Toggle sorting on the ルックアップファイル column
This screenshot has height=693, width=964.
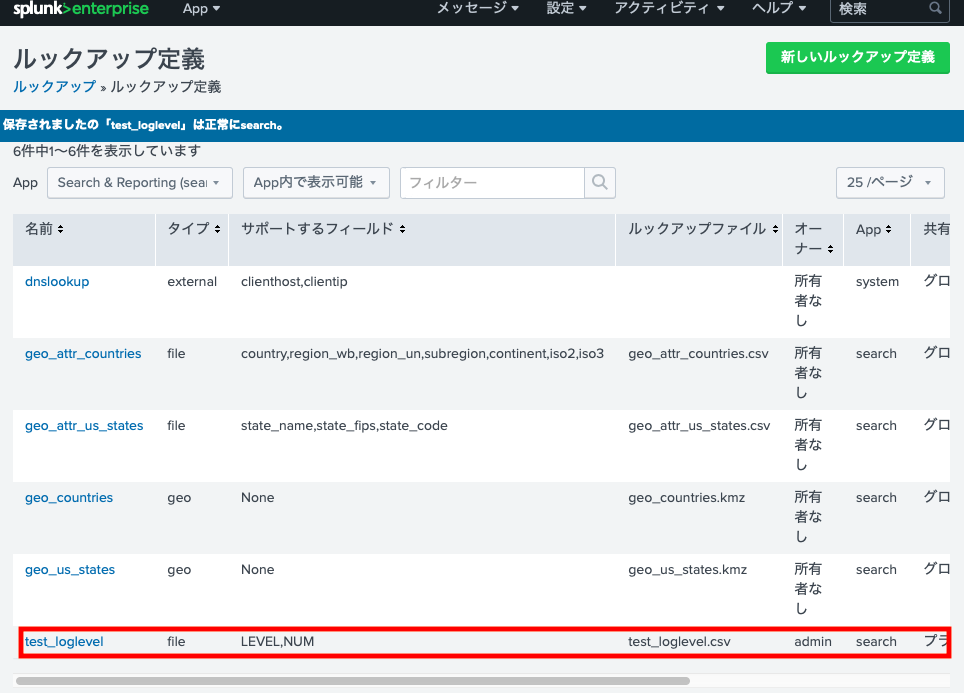click(x=700, y=228)
